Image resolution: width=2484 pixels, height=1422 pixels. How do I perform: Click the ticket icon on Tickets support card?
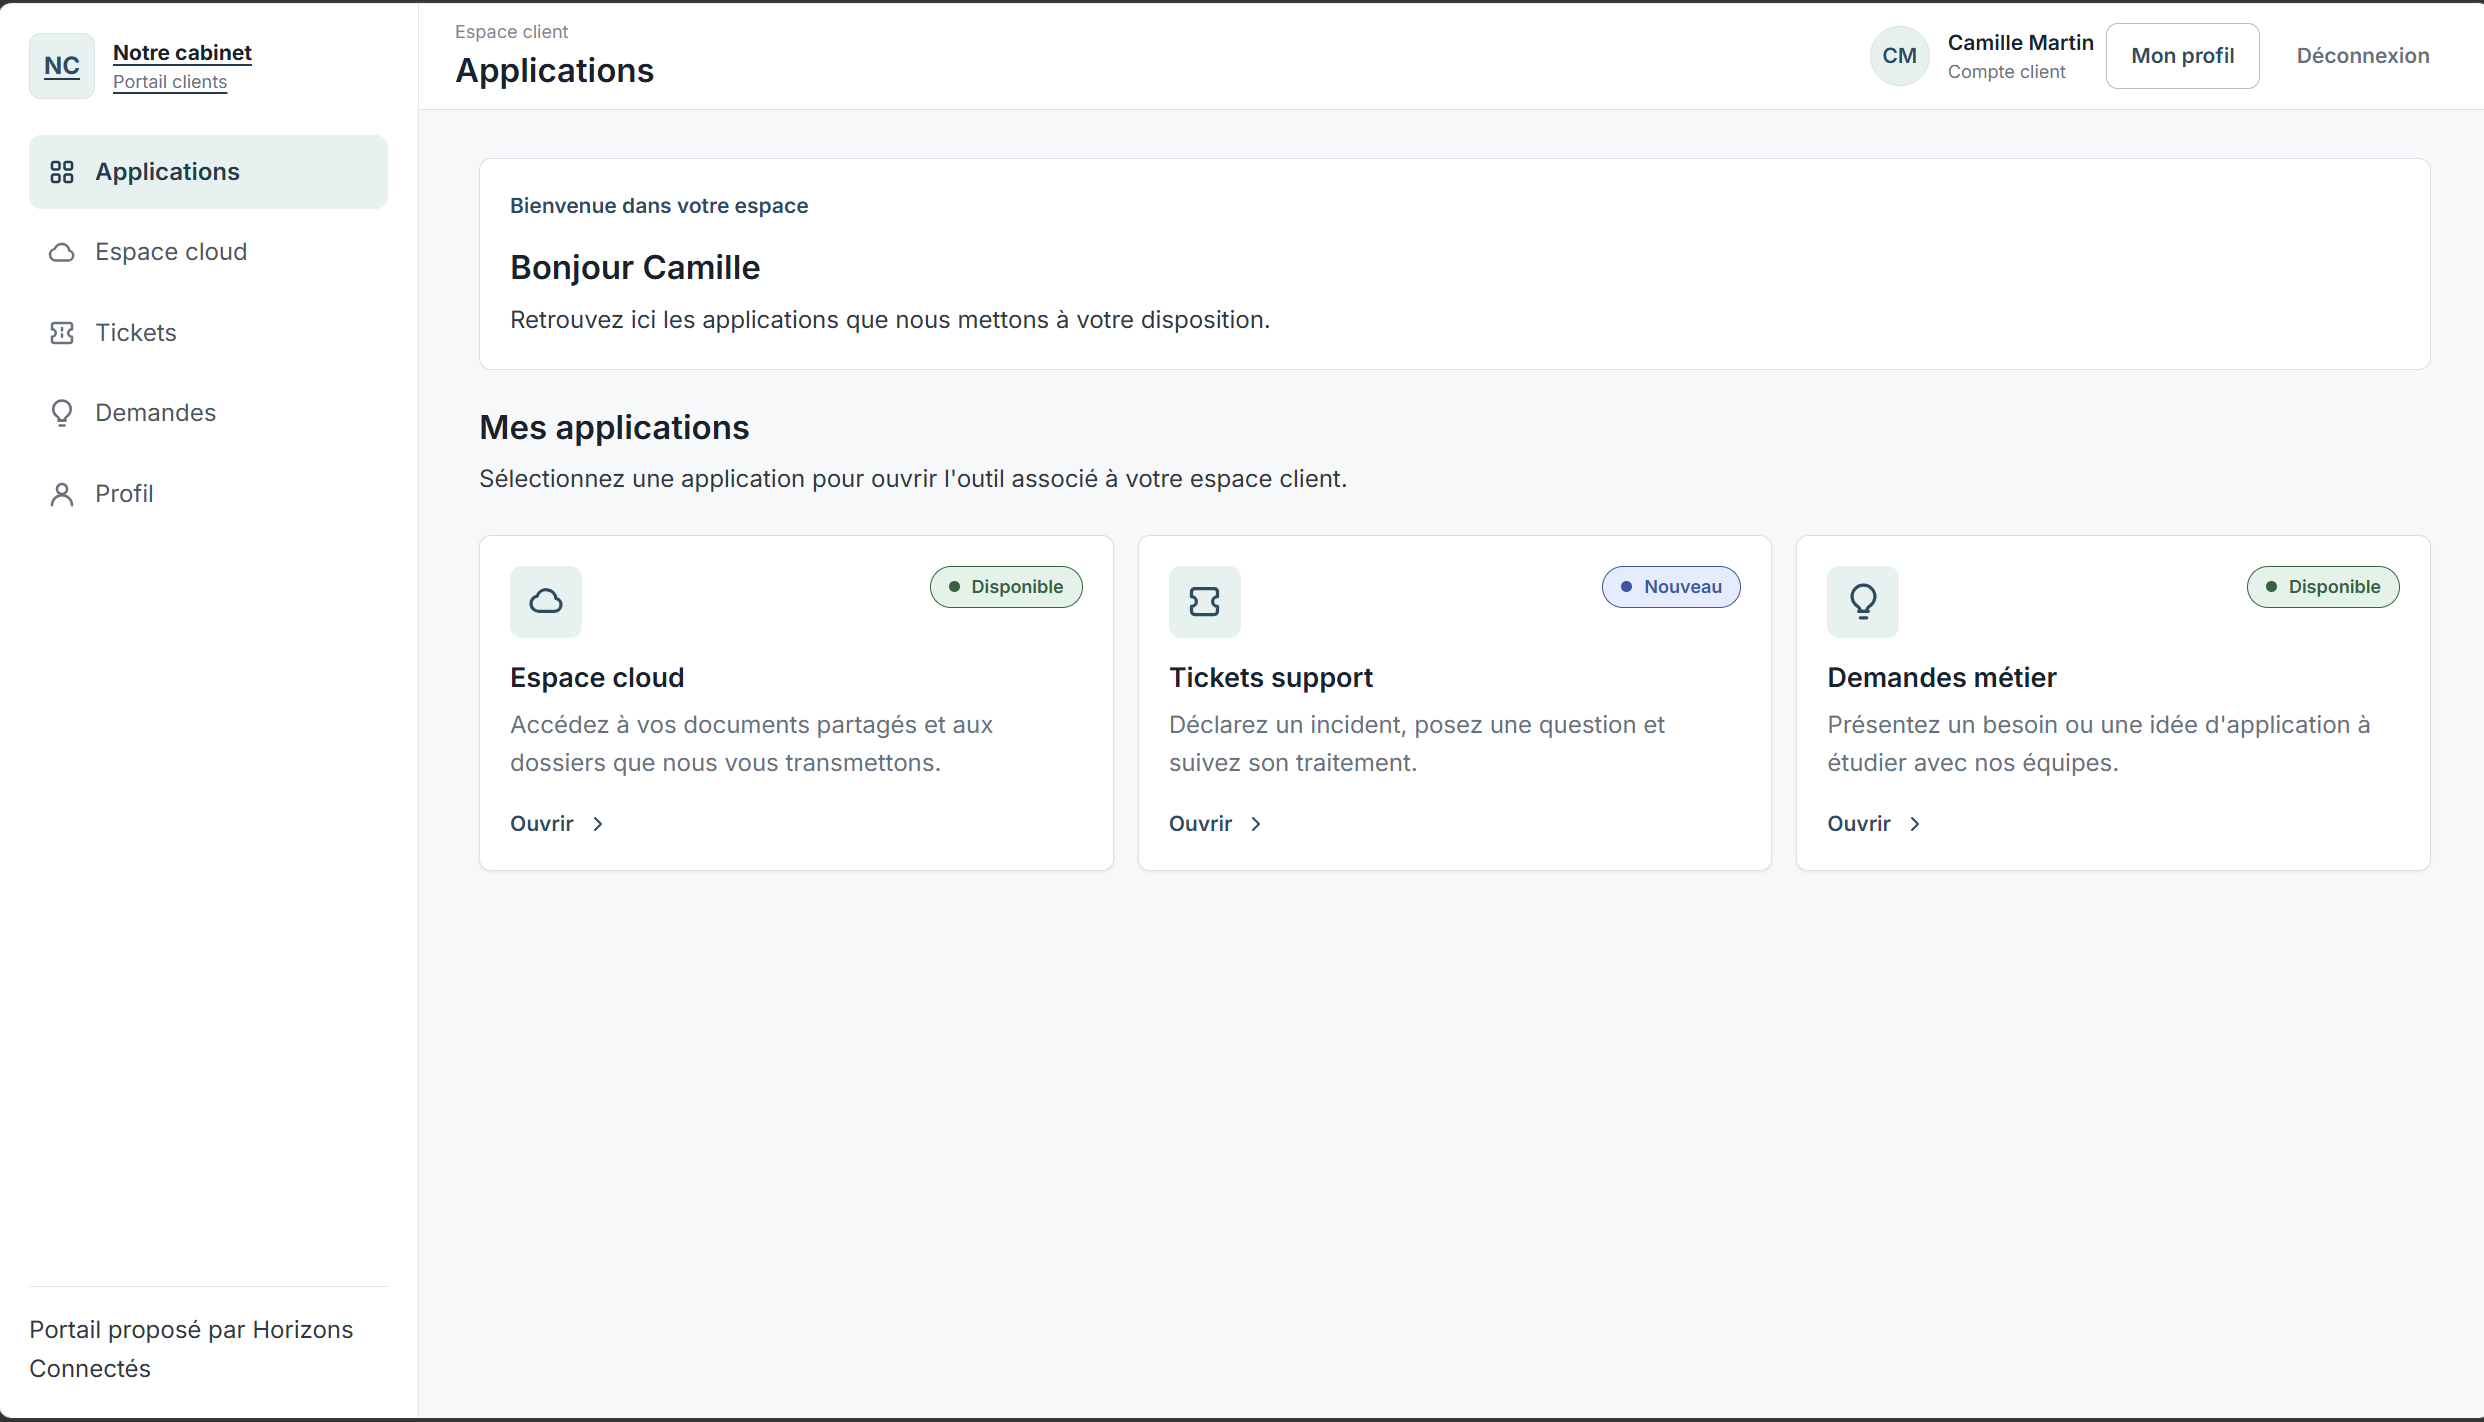tap(1204, 602)
